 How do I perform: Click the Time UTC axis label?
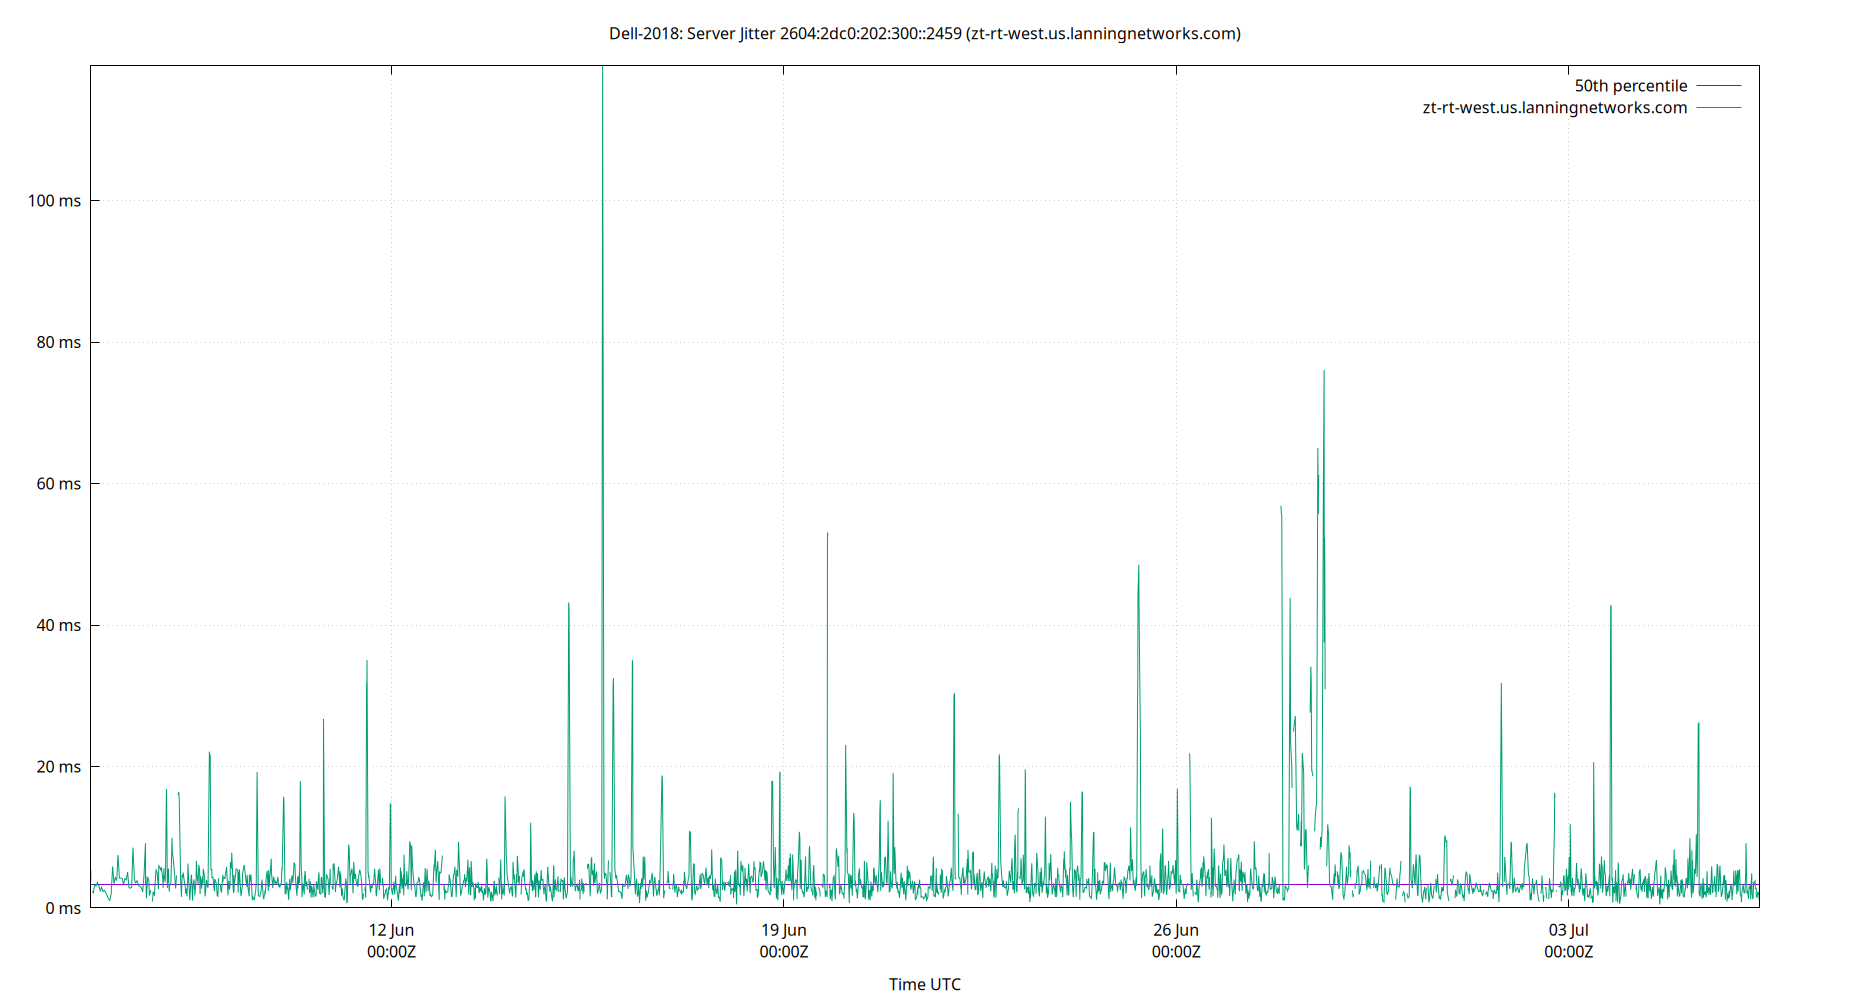point(925,984)
